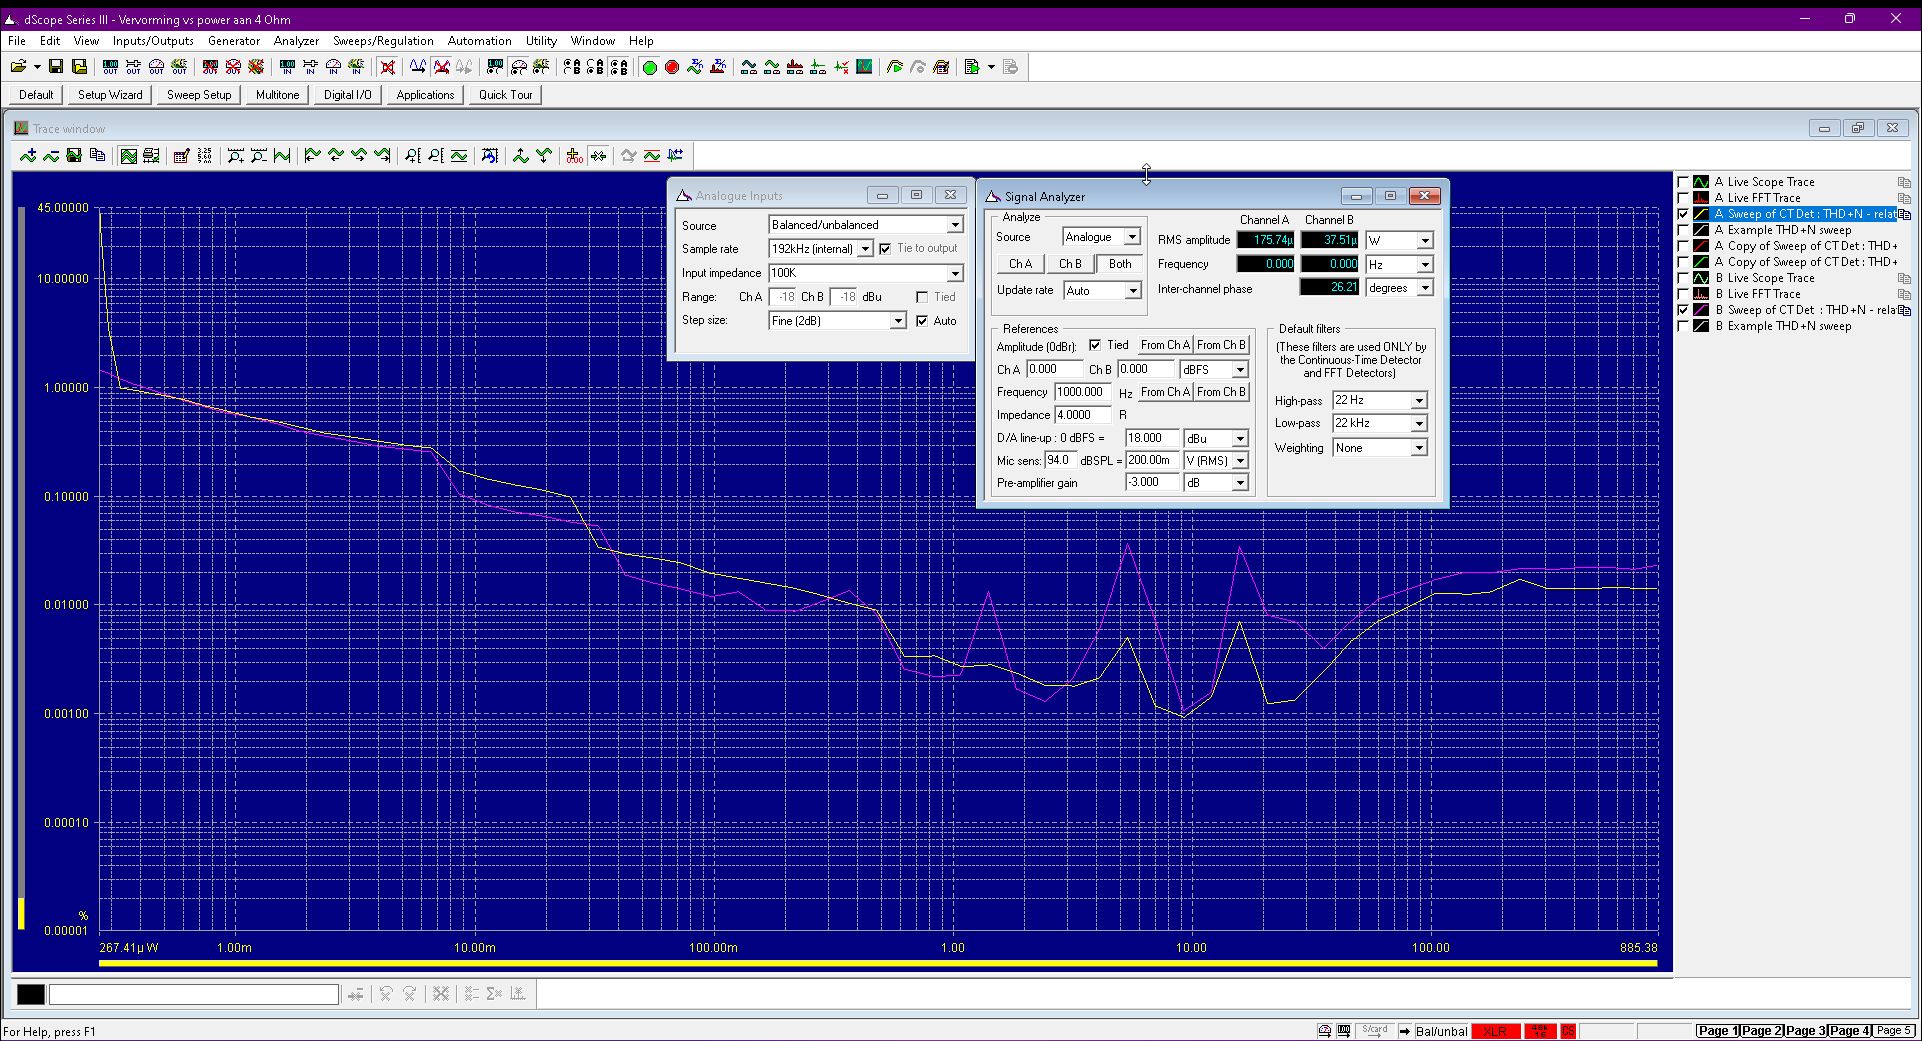Click the first 1.00 OUT generator icon
This screenshot has height=1041, width=1922.
(x=110, y=67)
